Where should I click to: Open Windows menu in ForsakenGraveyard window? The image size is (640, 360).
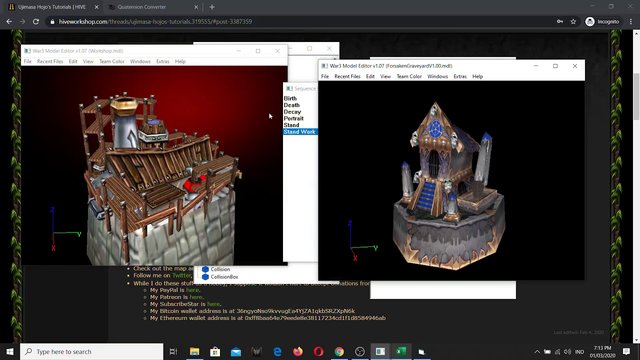(x=438, y=76)
